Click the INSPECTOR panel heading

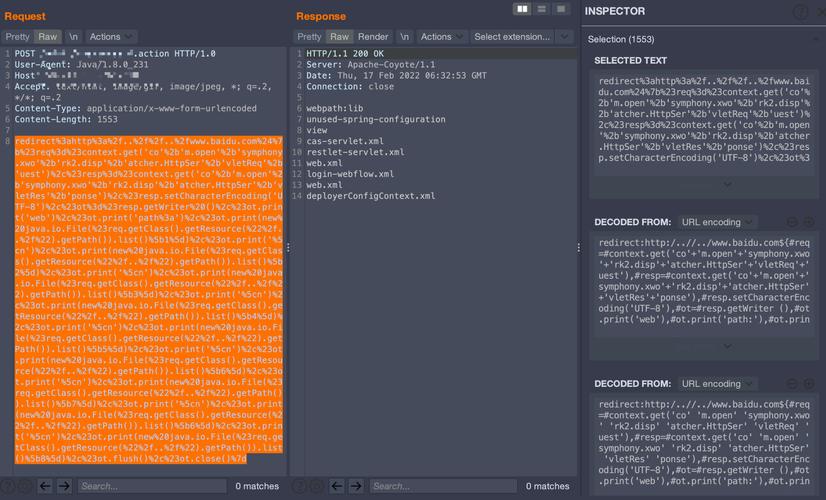[615, 11]
